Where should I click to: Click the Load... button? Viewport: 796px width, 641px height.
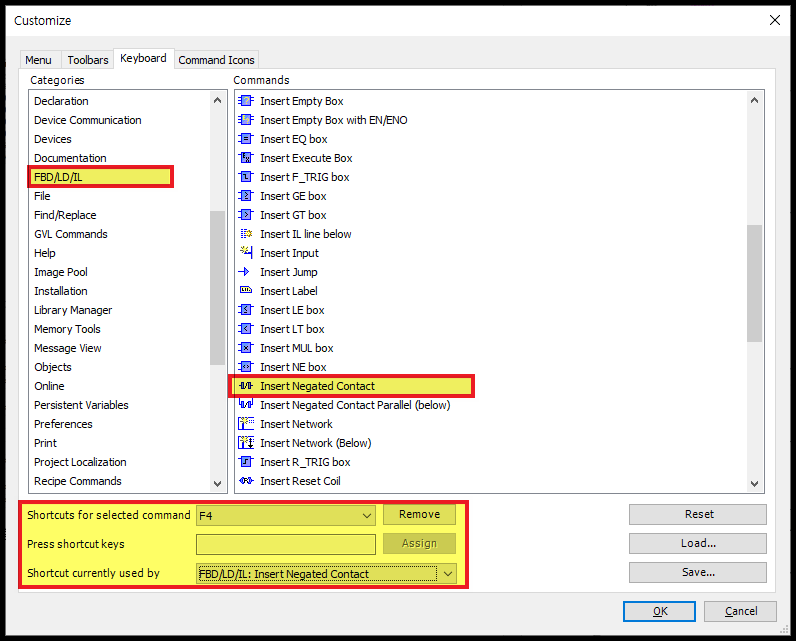tap(698, 544)
